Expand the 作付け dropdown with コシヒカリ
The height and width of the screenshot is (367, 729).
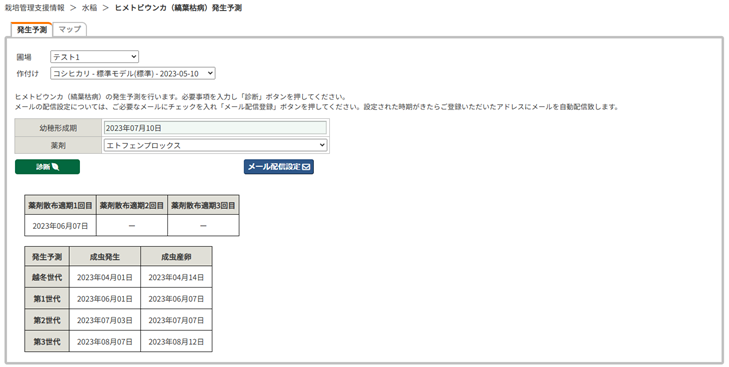coord(133,73)
